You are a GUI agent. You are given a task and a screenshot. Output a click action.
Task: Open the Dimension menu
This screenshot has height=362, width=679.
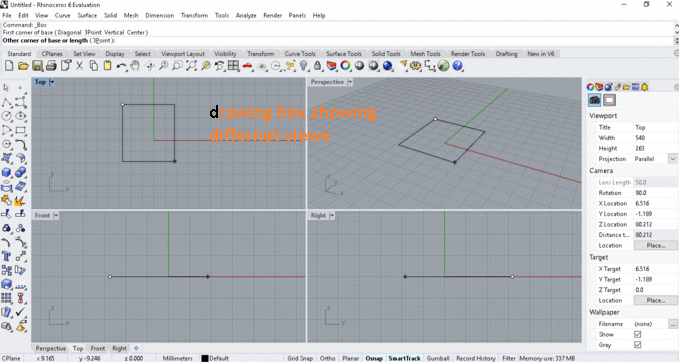tap(159, 15)
